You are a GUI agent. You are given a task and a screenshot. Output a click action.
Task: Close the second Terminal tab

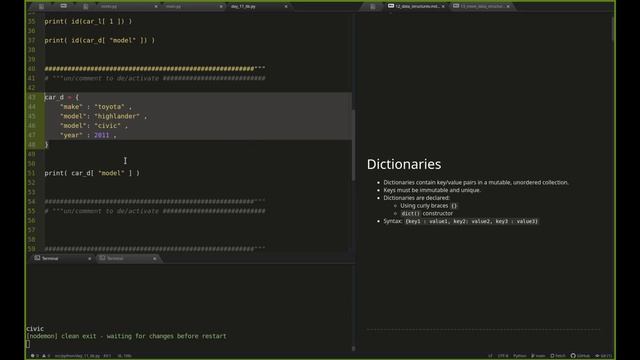click(154, 258)
